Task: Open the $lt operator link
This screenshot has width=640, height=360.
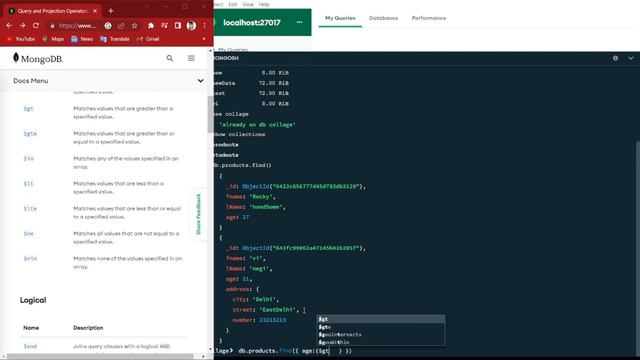Action: (x=28, y=184)
